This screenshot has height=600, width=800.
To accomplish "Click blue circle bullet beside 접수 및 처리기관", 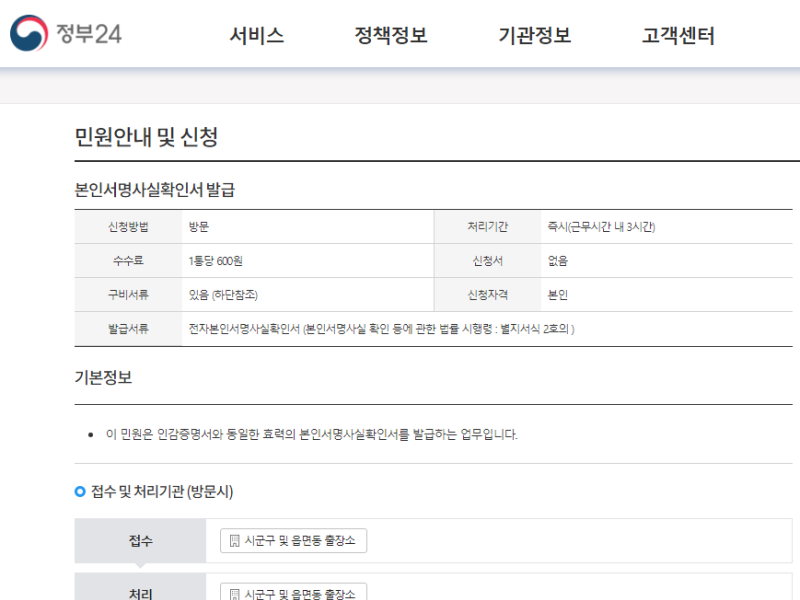I will (80, 491).
